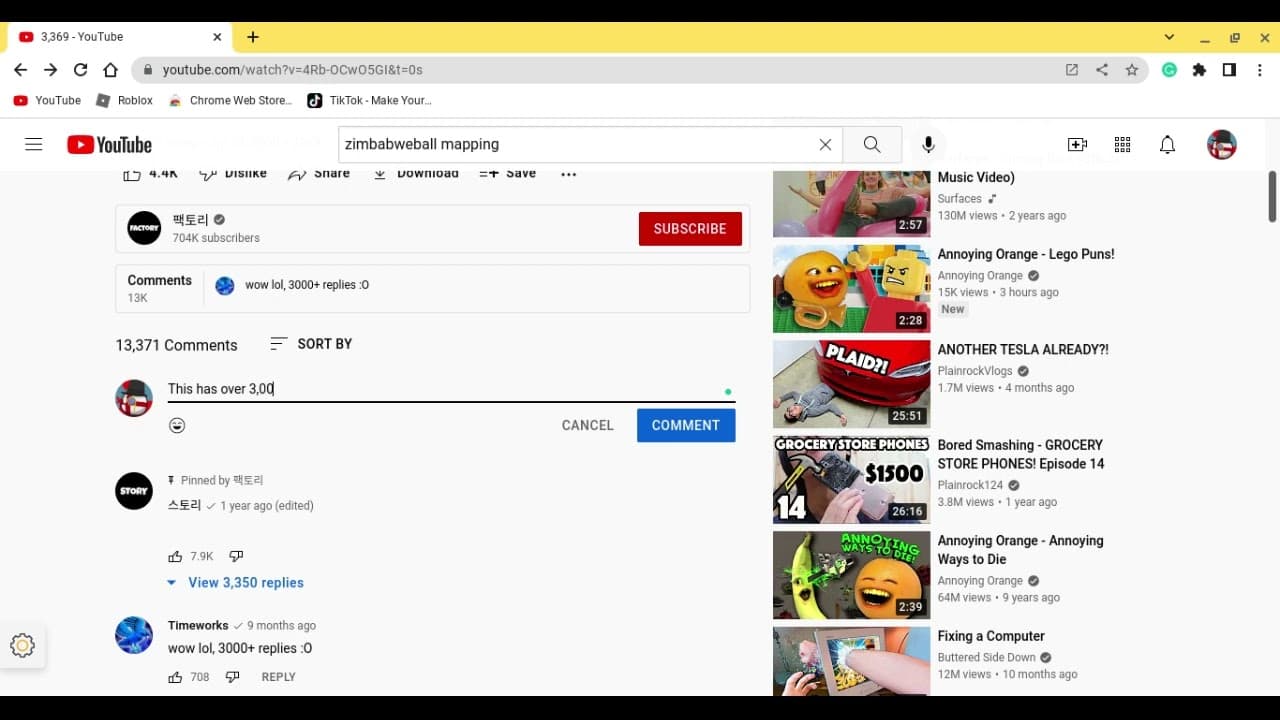This screenshot has width=1280, height=720.
Task: Expand View 3,350 replies
Action: tap(235, 583)
